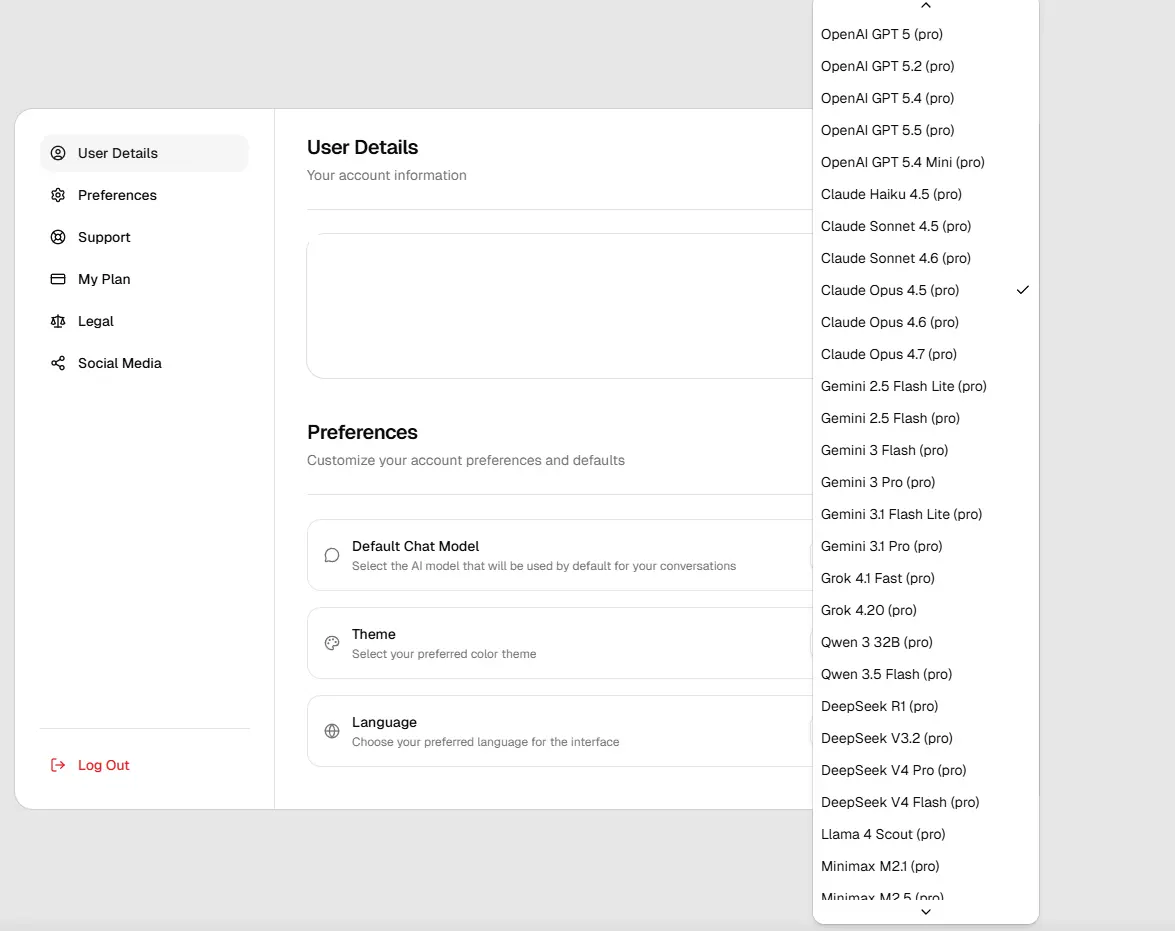Pick DeepSeek V4 Flash (pro)

point(925,802)
